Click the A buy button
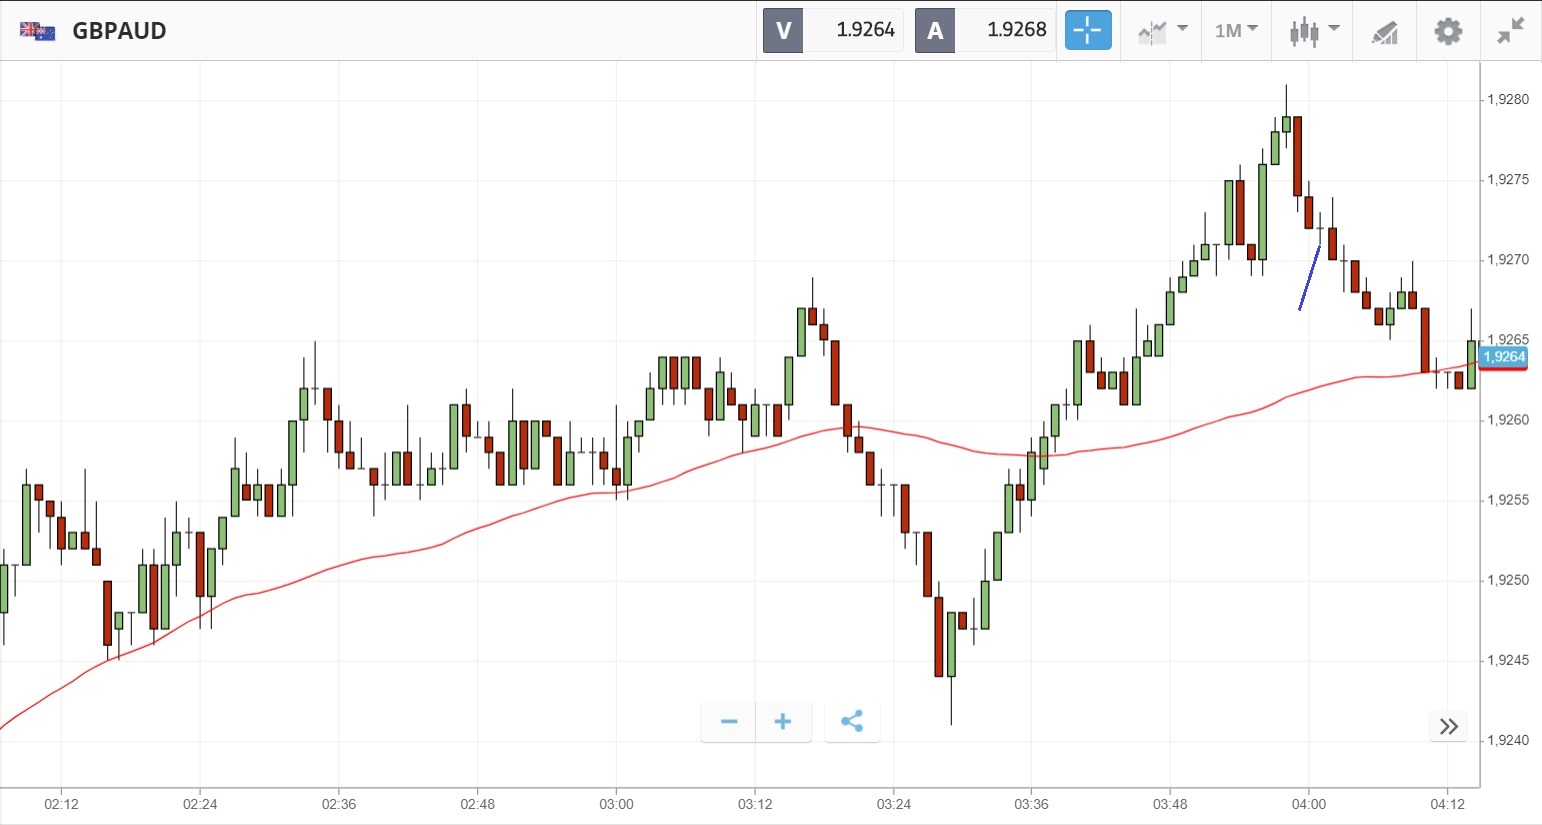This screenshot has width=1542, height=825. tap(935, 31)
